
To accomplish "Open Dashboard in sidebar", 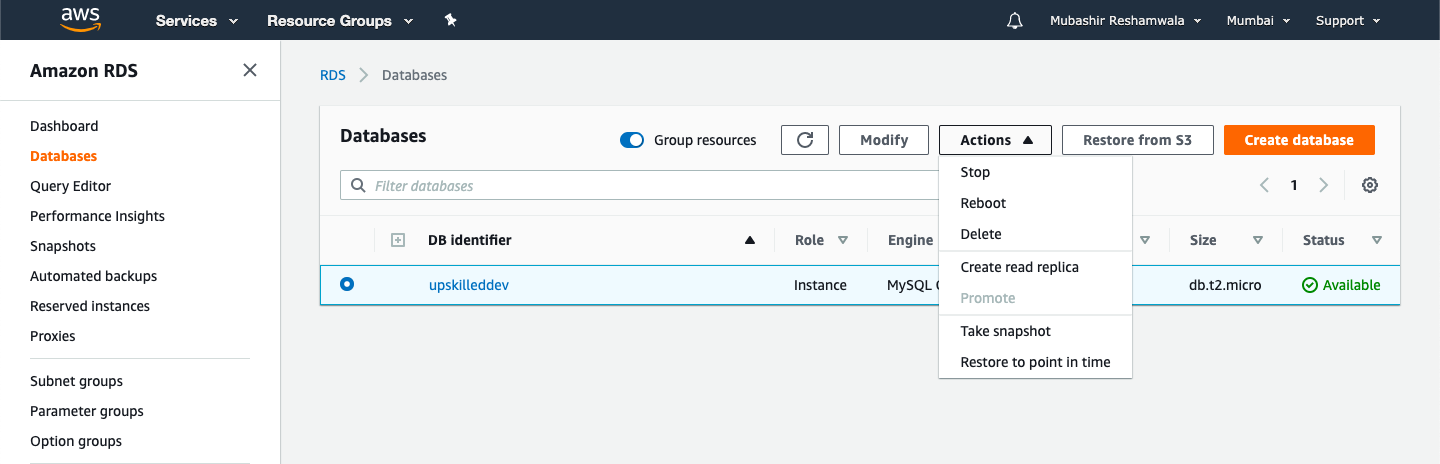I will tap(64, 126).
